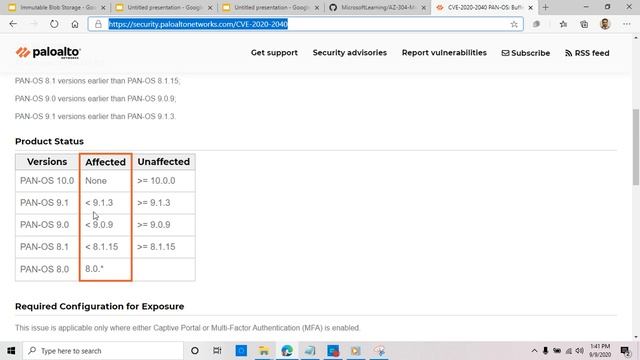The width and height of the screenshot is (640, 360).
Task: Click the address bar URL
Action: pos(198,24)
